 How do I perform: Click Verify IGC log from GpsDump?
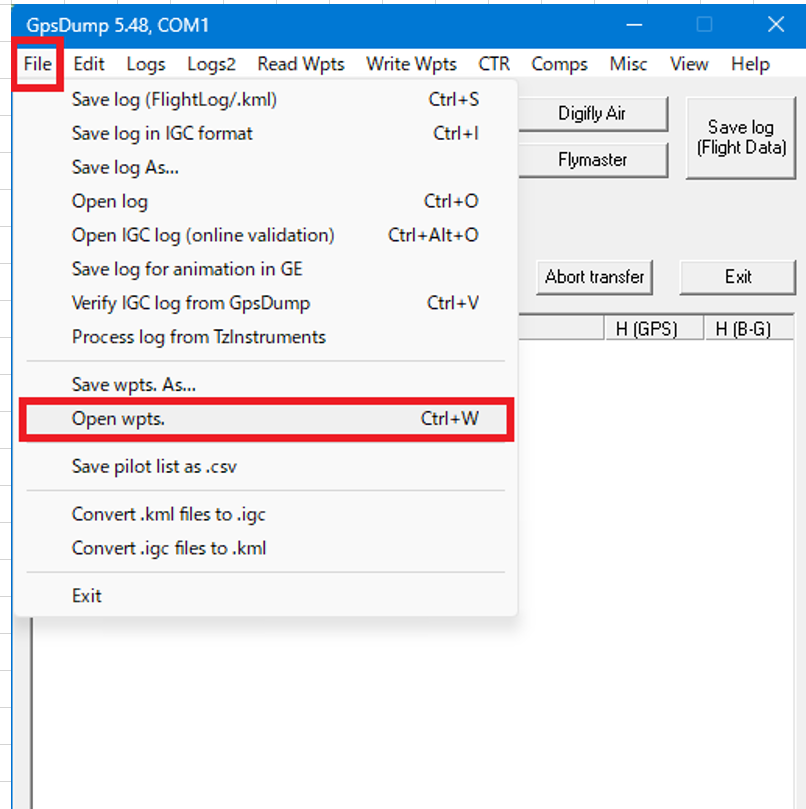tap(191, 303)
